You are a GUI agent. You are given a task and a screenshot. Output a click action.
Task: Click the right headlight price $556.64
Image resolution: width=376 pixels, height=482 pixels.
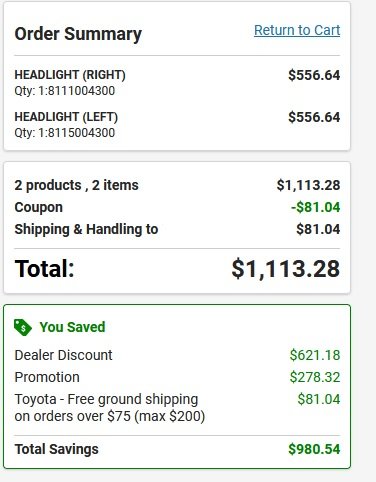coord(314,75)
